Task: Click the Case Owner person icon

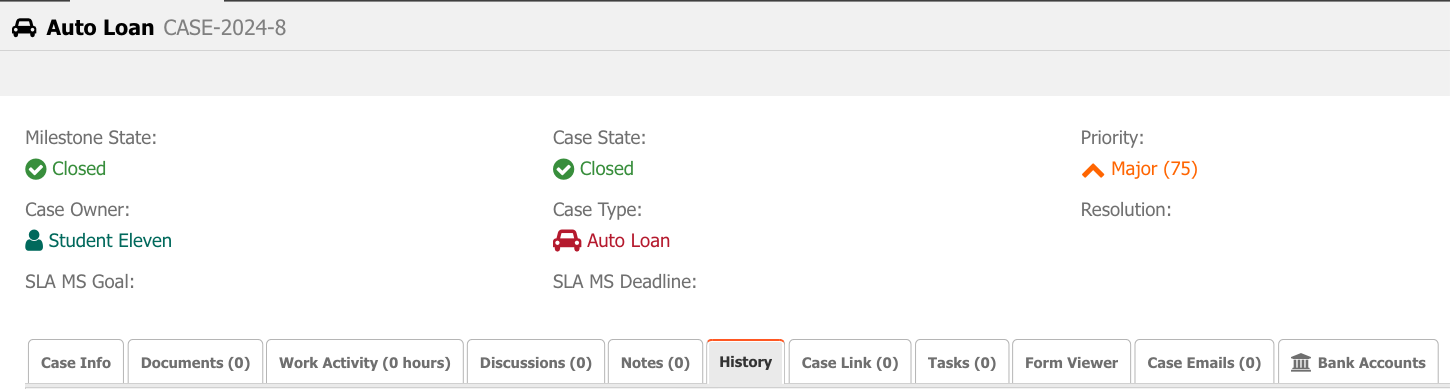Action: [34, 240]
